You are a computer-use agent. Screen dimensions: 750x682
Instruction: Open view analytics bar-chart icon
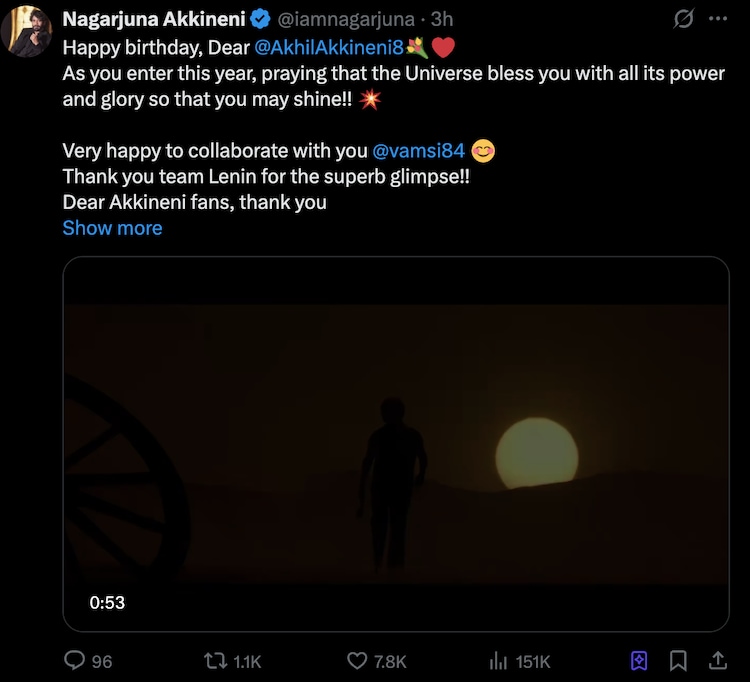pos(498,661)
